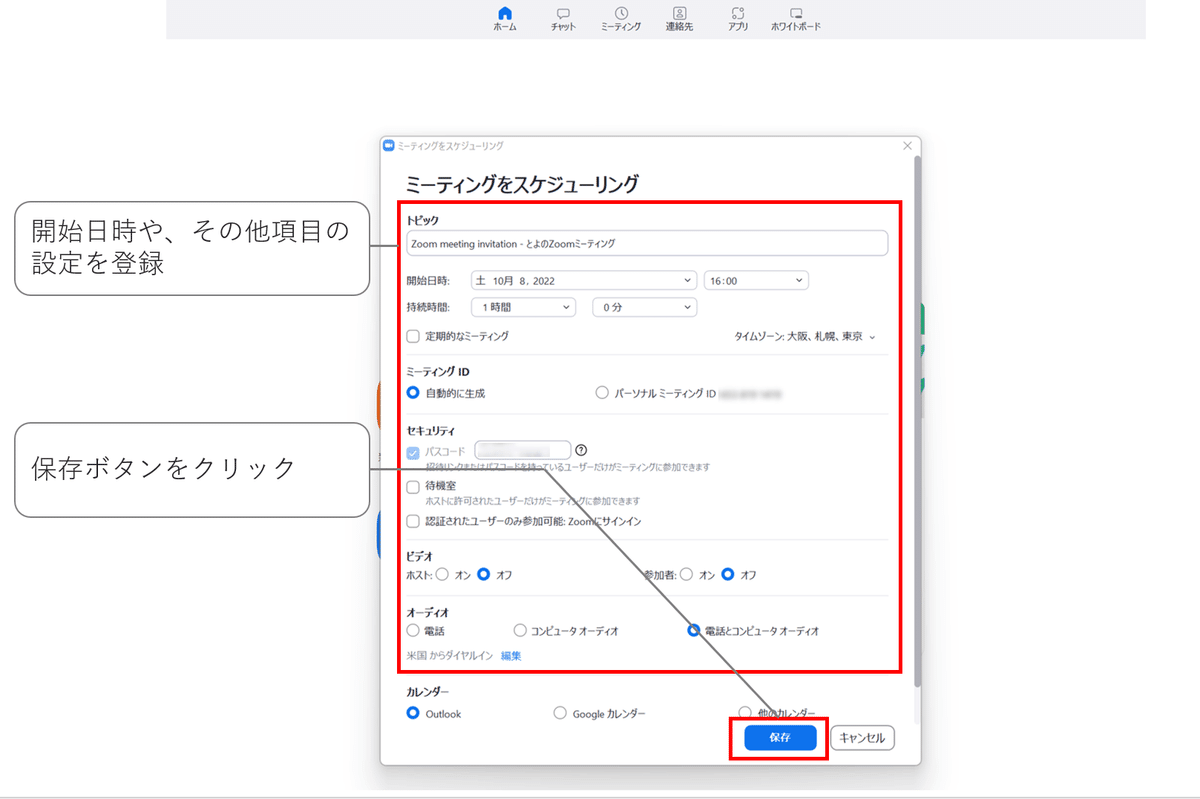
Task: Click the passcode input field
Action: tap(523, 451)
